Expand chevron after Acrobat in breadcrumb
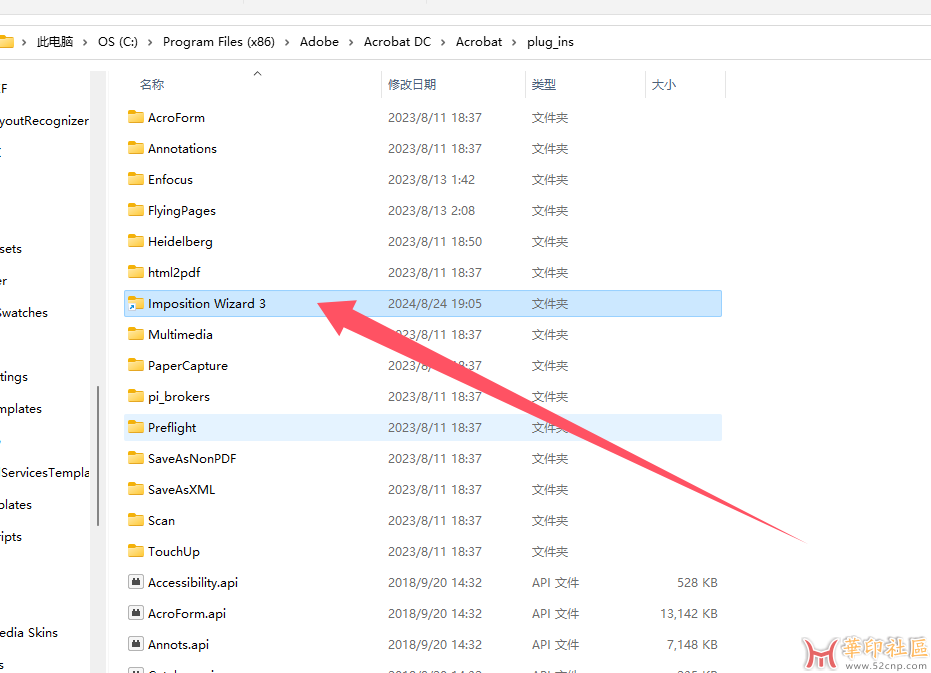Image resolution: width=931 pixels, height=673 pixels. tap(514, 42)
